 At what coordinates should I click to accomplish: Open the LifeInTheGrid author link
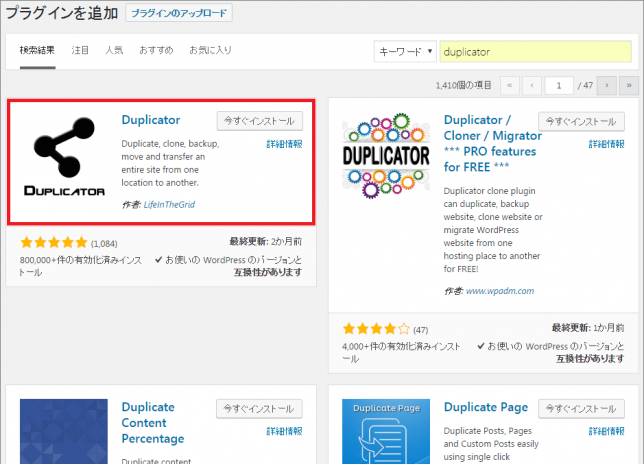[x=169, y=204]
